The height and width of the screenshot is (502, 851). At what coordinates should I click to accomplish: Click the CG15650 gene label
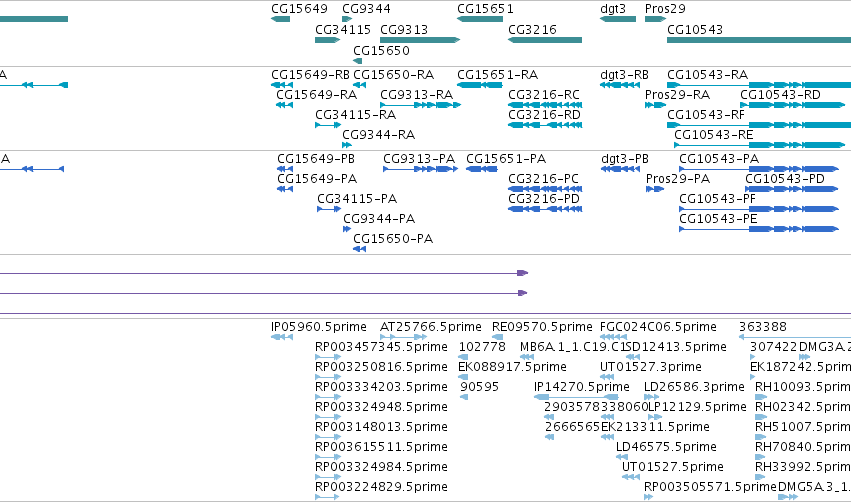(381, 50)
